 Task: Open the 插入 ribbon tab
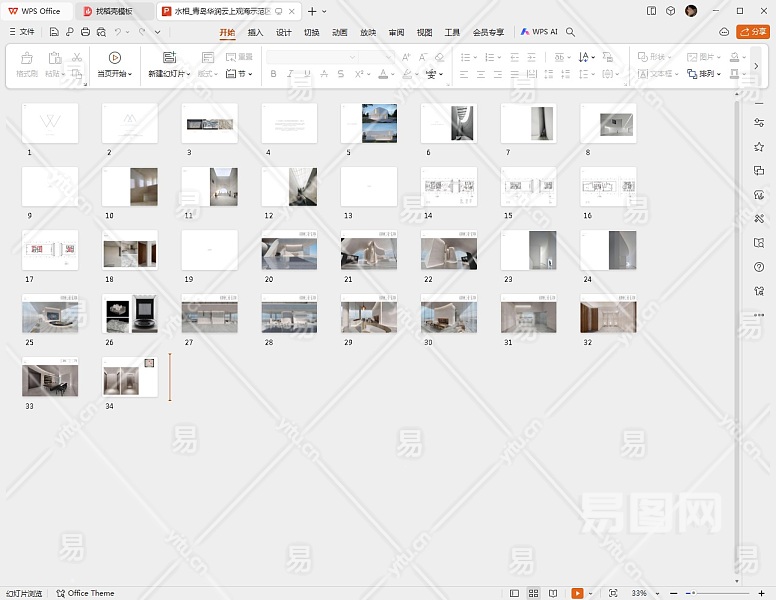pos(255,32)
